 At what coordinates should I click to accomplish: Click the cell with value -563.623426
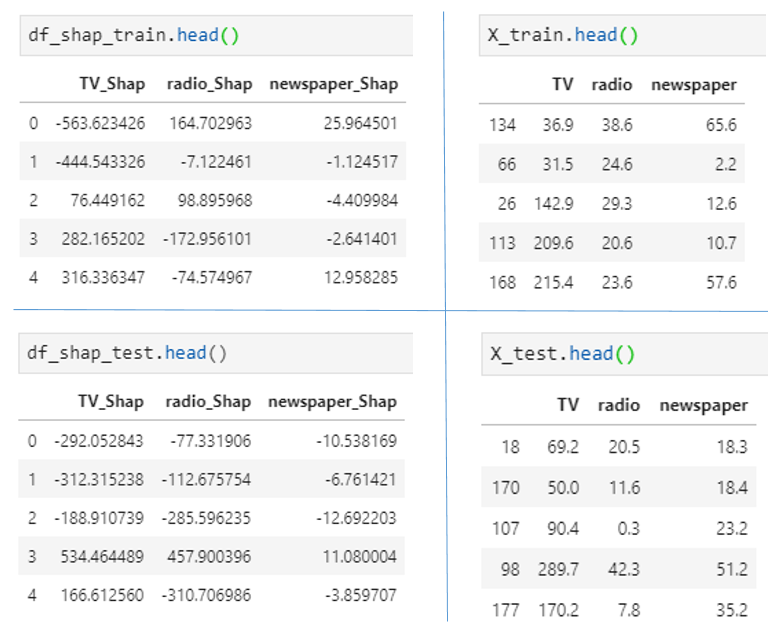(x=100, y=124)
